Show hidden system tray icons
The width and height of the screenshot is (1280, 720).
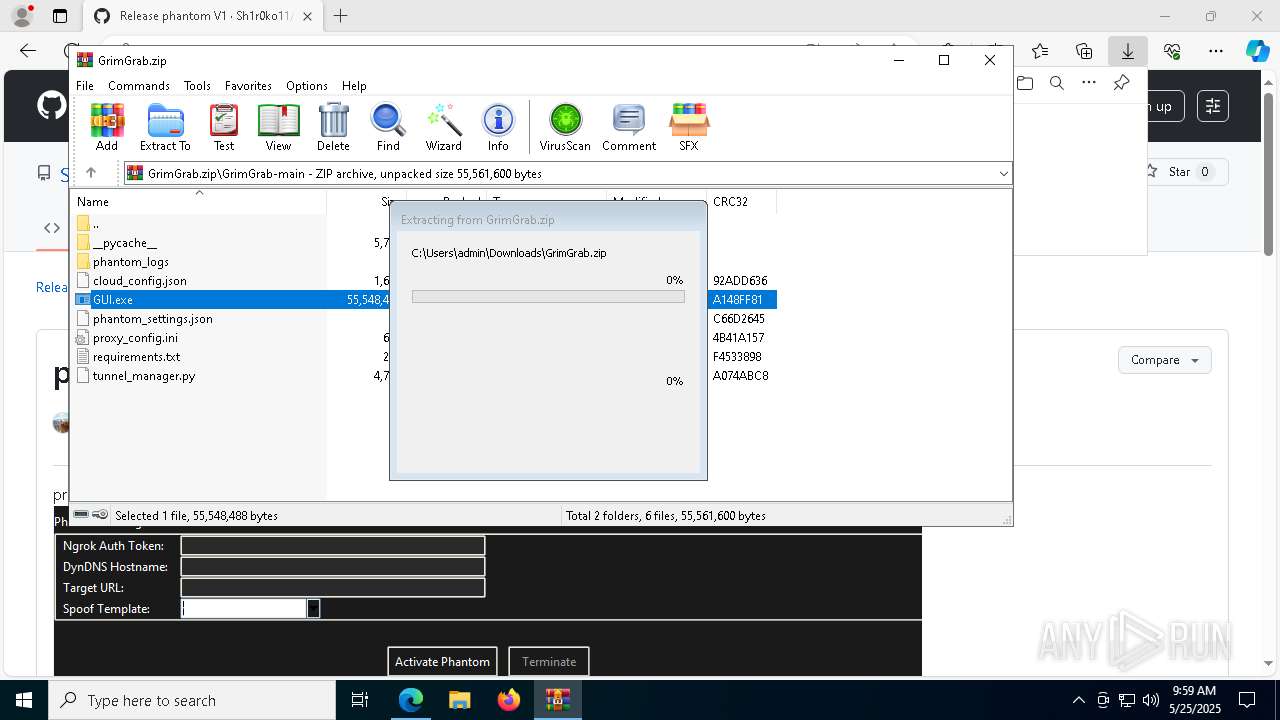(x=1078, y=700)
